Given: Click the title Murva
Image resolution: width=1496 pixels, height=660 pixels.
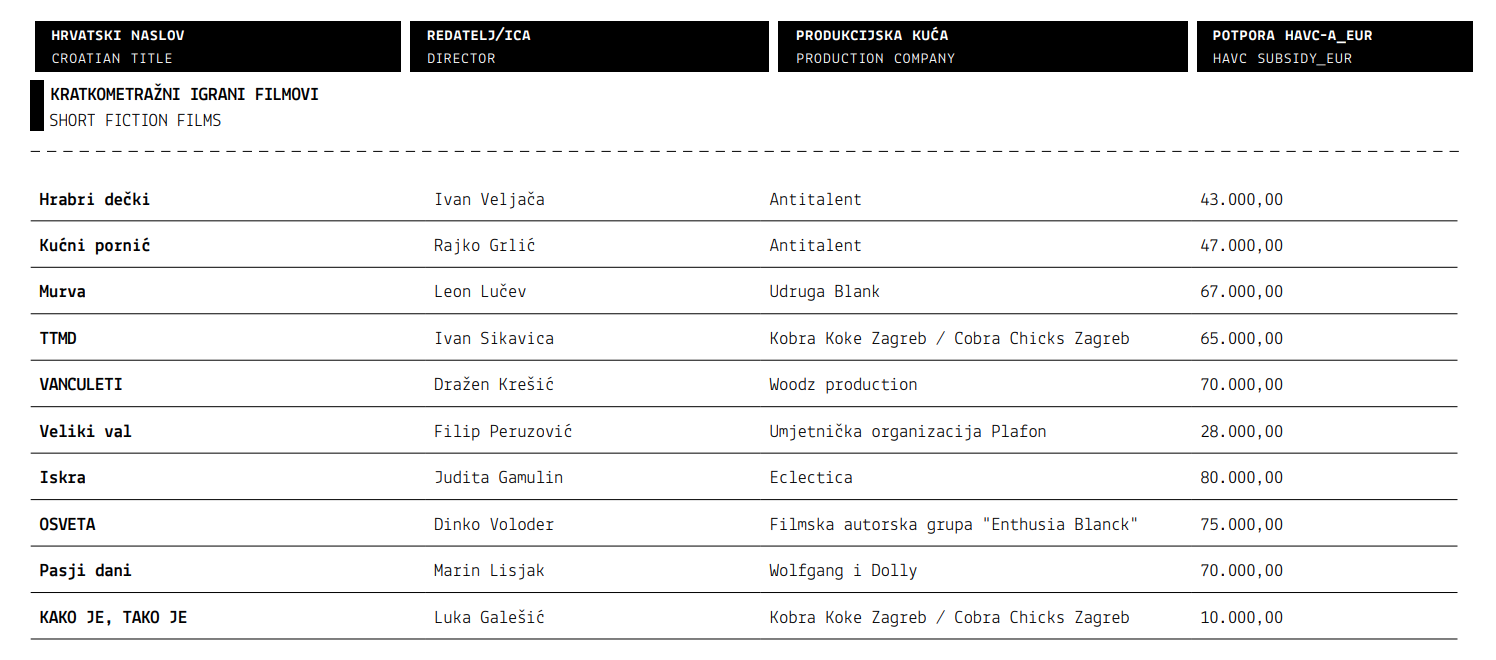Looking at the screenshot, I should (62, 292).
